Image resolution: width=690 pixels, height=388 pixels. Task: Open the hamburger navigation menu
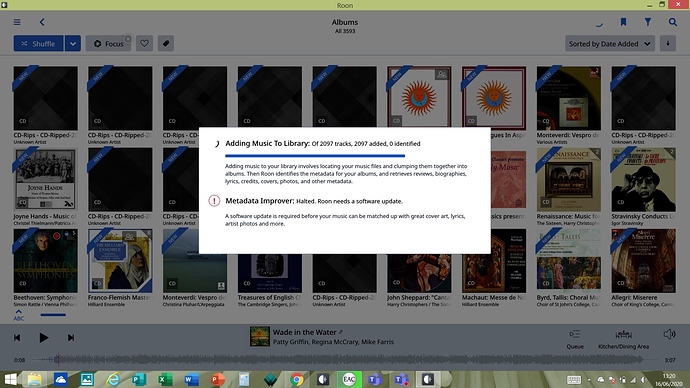pyautogui.click(x=17, y=22)
